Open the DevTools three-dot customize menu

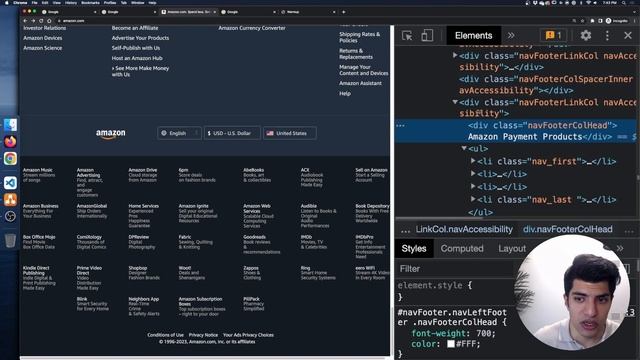point(607,36)
